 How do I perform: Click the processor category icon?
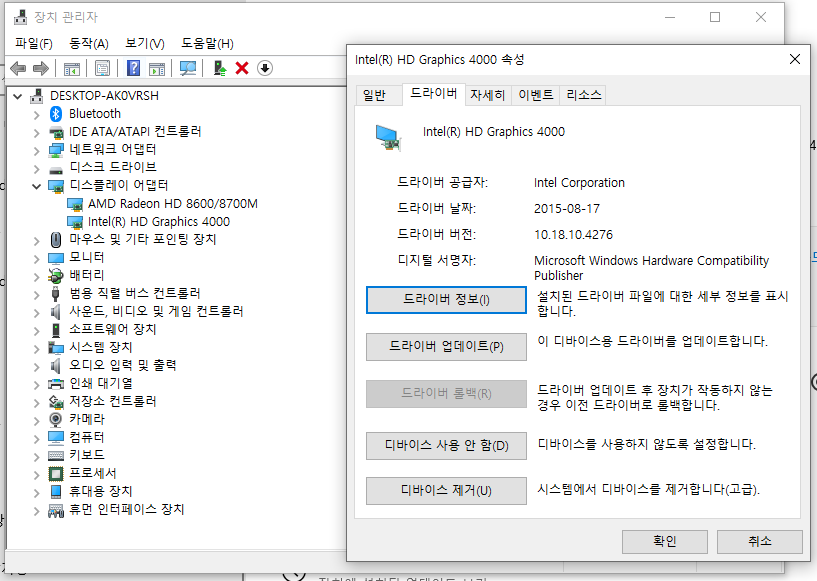[56, 474]
